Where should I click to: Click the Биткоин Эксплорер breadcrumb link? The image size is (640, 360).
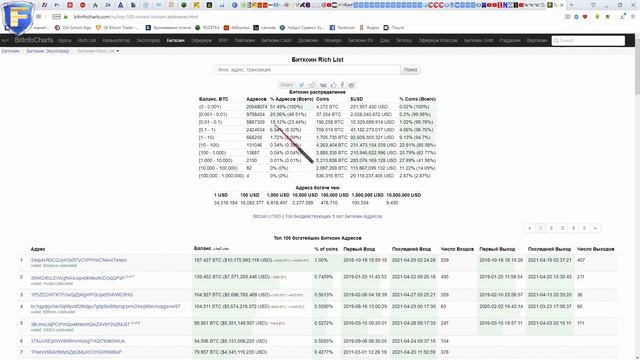pyautogui.click(x=48, y=51)
